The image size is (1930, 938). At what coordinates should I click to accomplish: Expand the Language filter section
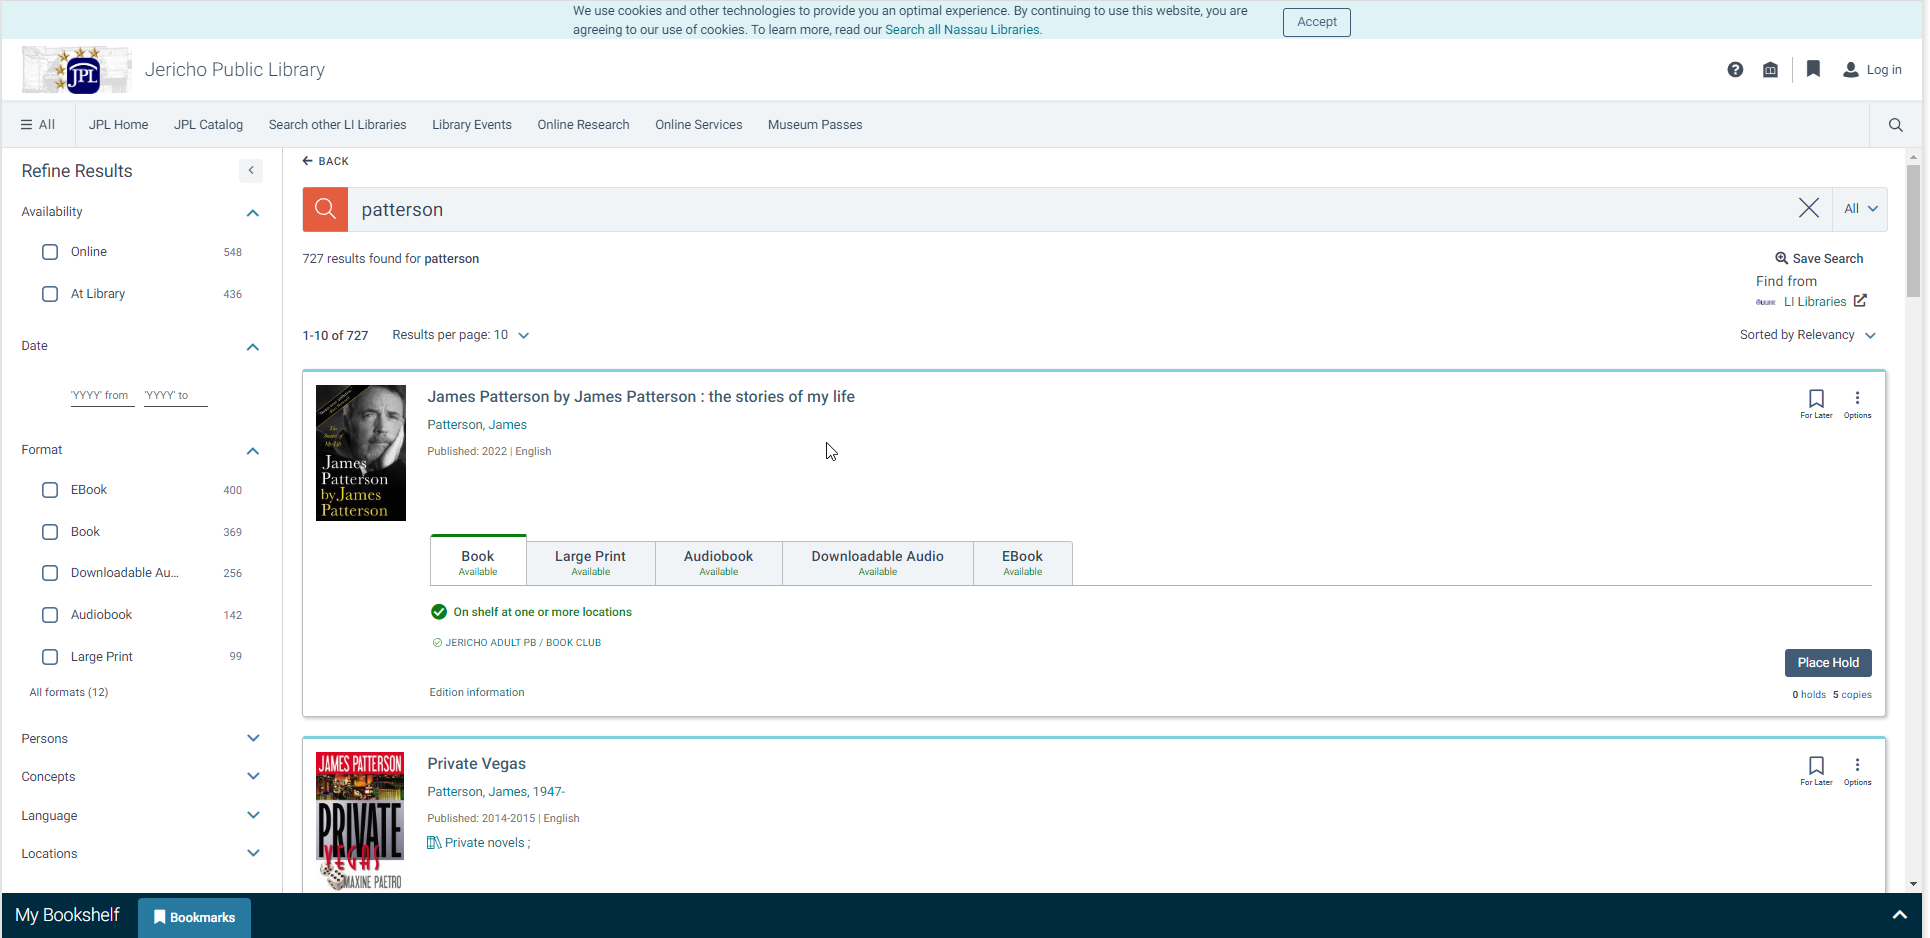[x=253, y=815]
